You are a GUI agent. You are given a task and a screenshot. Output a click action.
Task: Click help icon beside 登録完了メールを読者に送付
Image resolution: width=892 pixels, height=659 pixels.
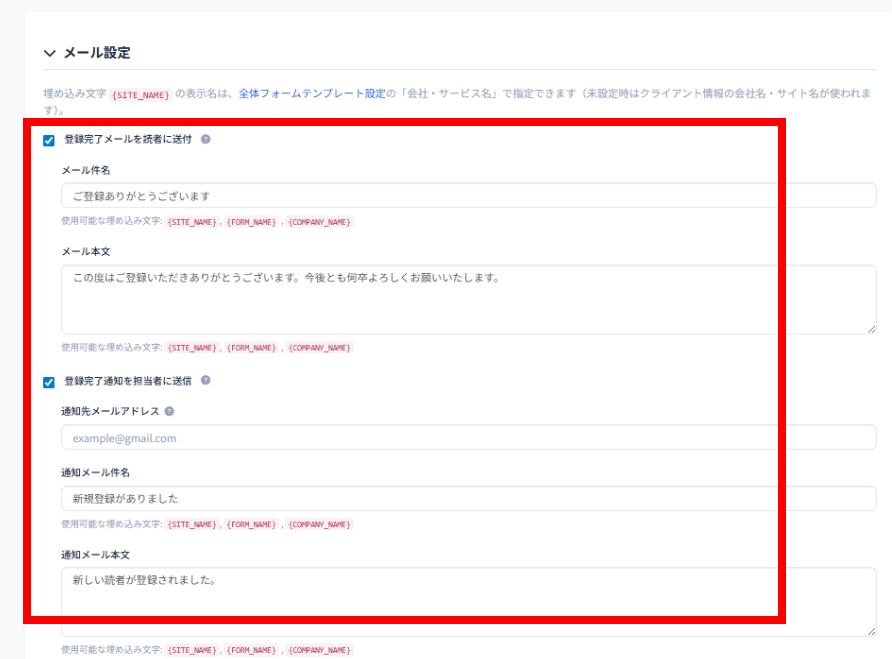click(205, 140)
